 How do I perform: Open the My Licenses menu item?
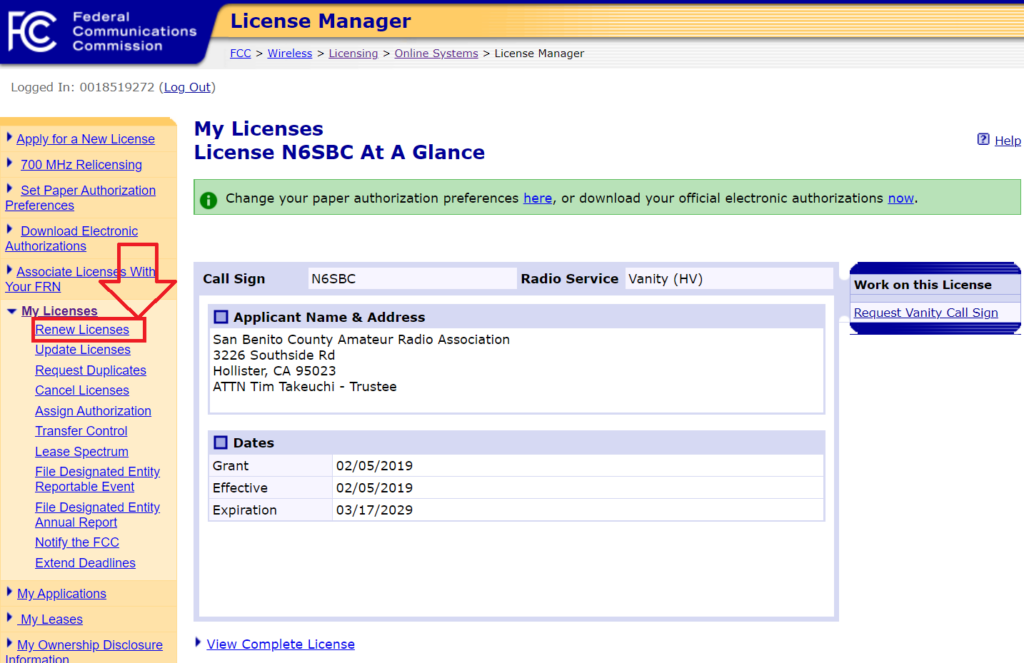tap(59, 311)
